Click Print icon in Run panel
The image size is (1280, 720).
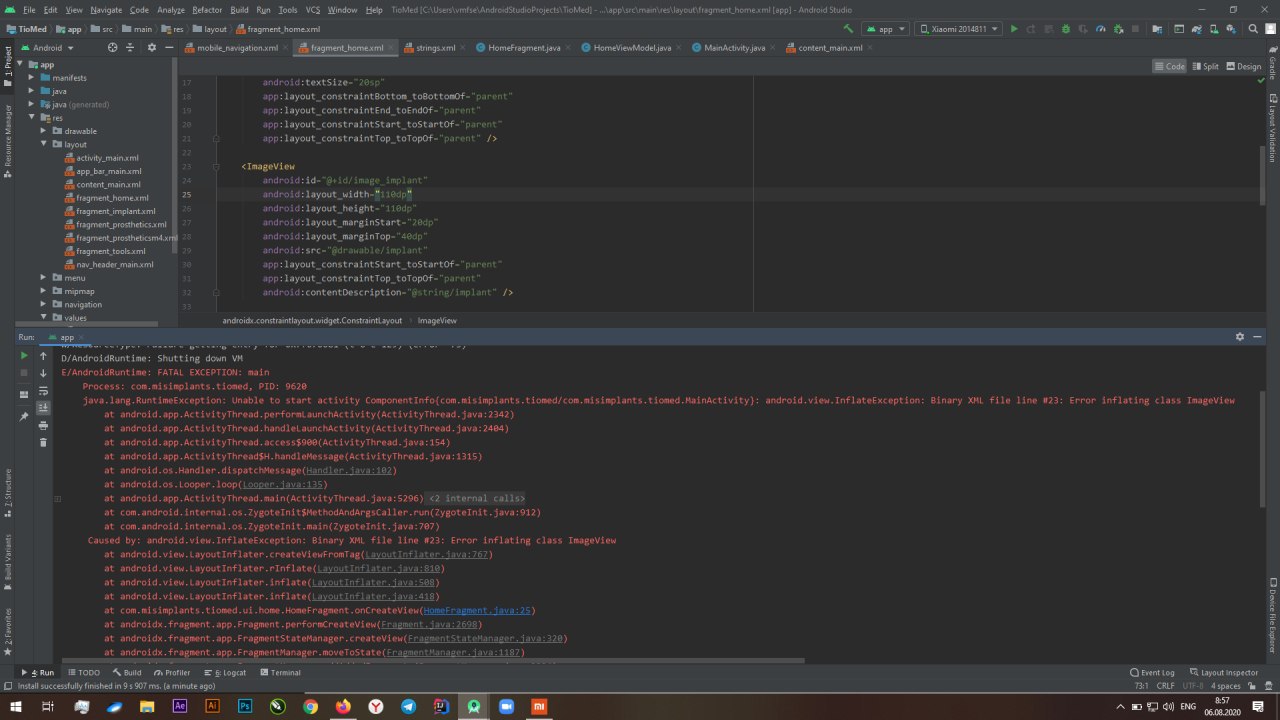pyautogui.click(x=43, y=425)
